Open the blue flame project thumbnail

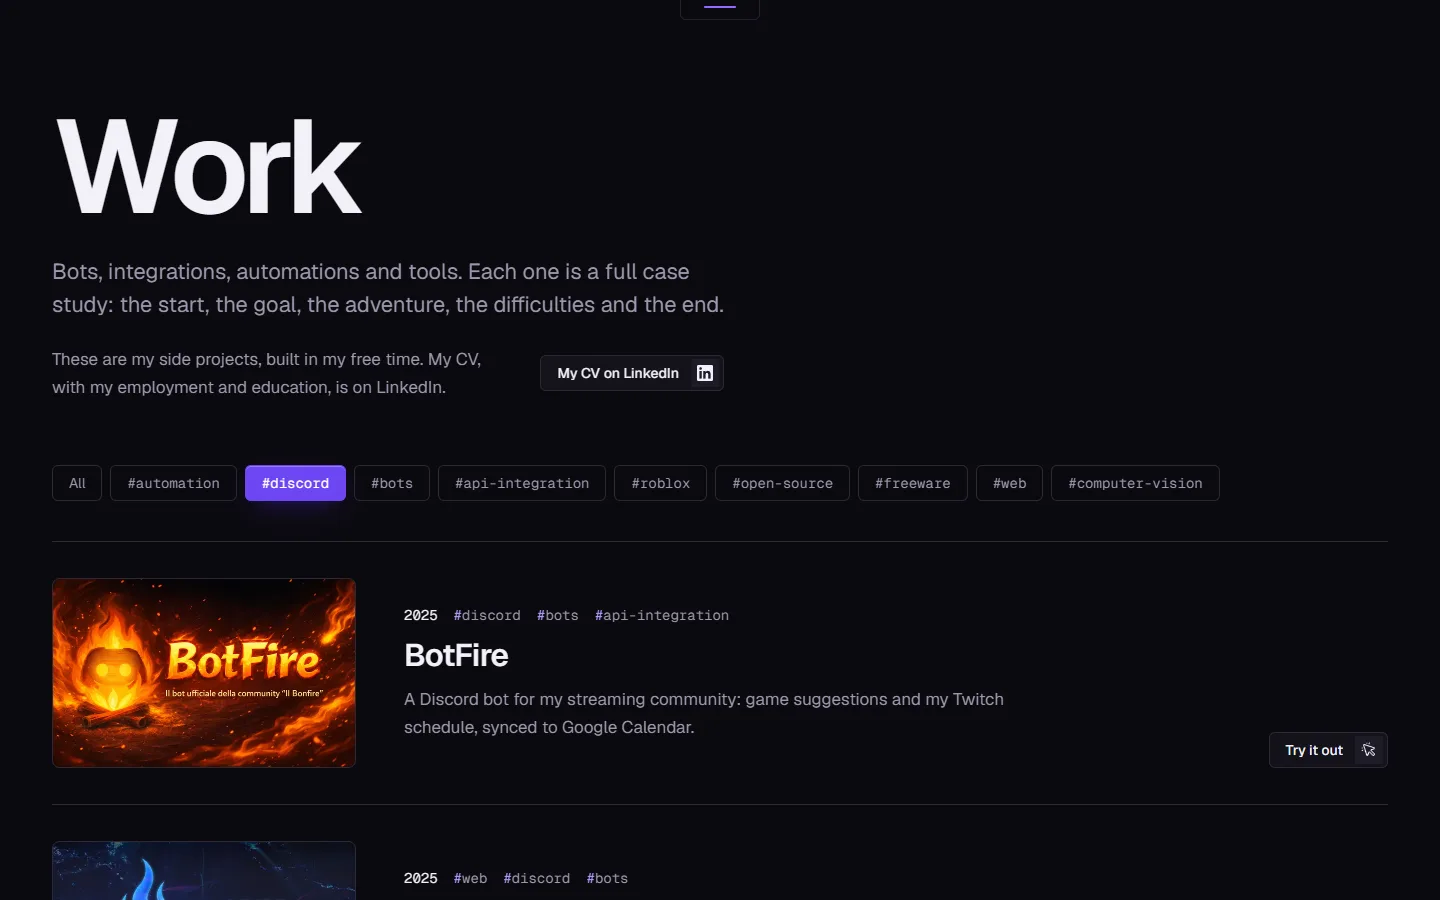point(204,871)
